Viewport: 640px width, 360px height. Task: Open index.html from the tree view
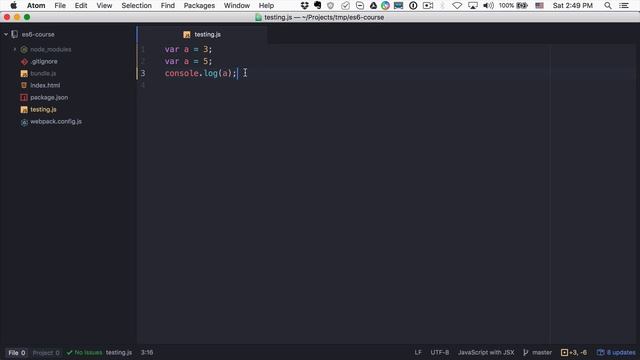(x=45, y=85)
